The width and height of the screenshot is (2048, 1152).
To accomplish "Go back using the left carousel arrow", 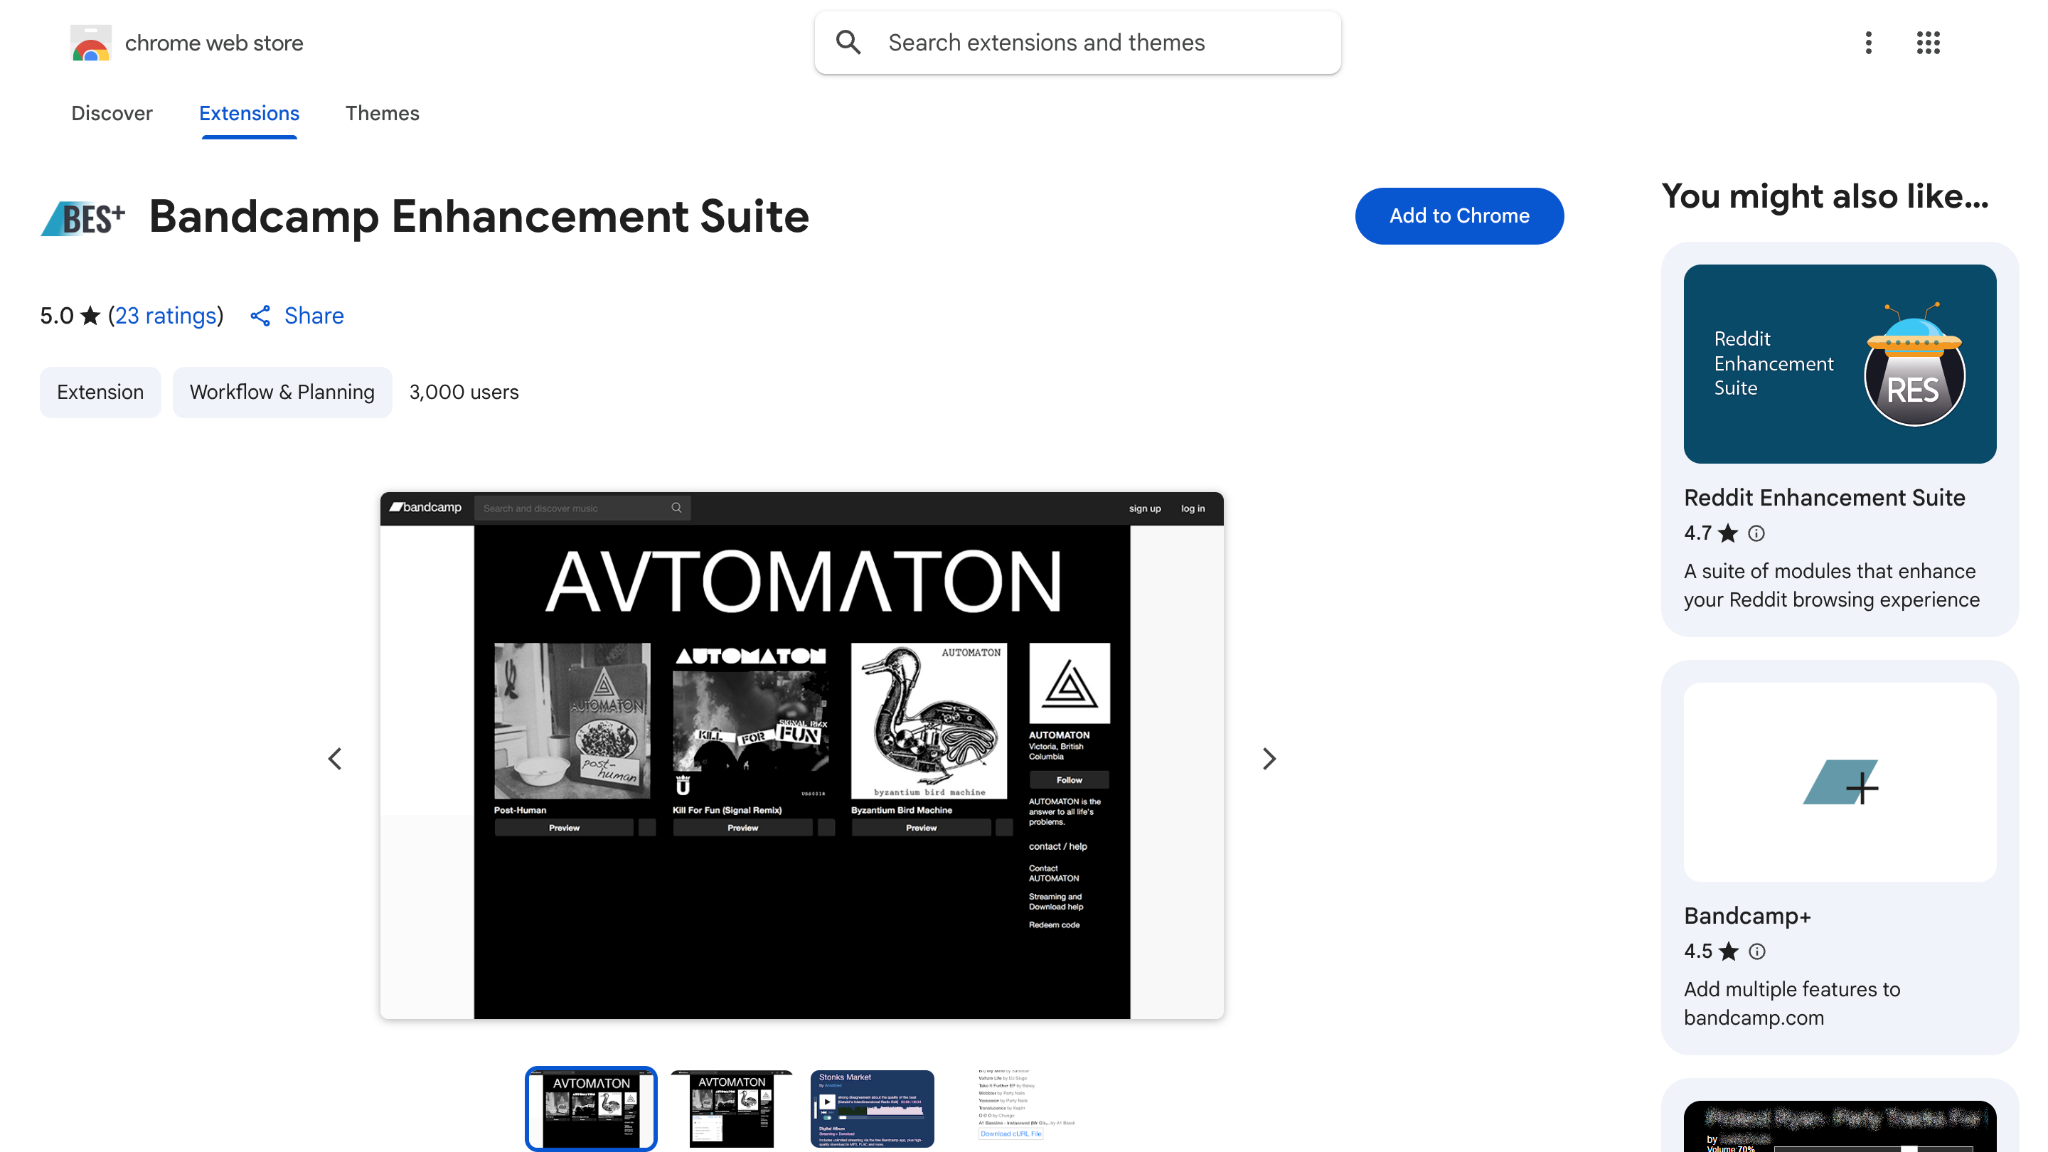I will point(335,758).
